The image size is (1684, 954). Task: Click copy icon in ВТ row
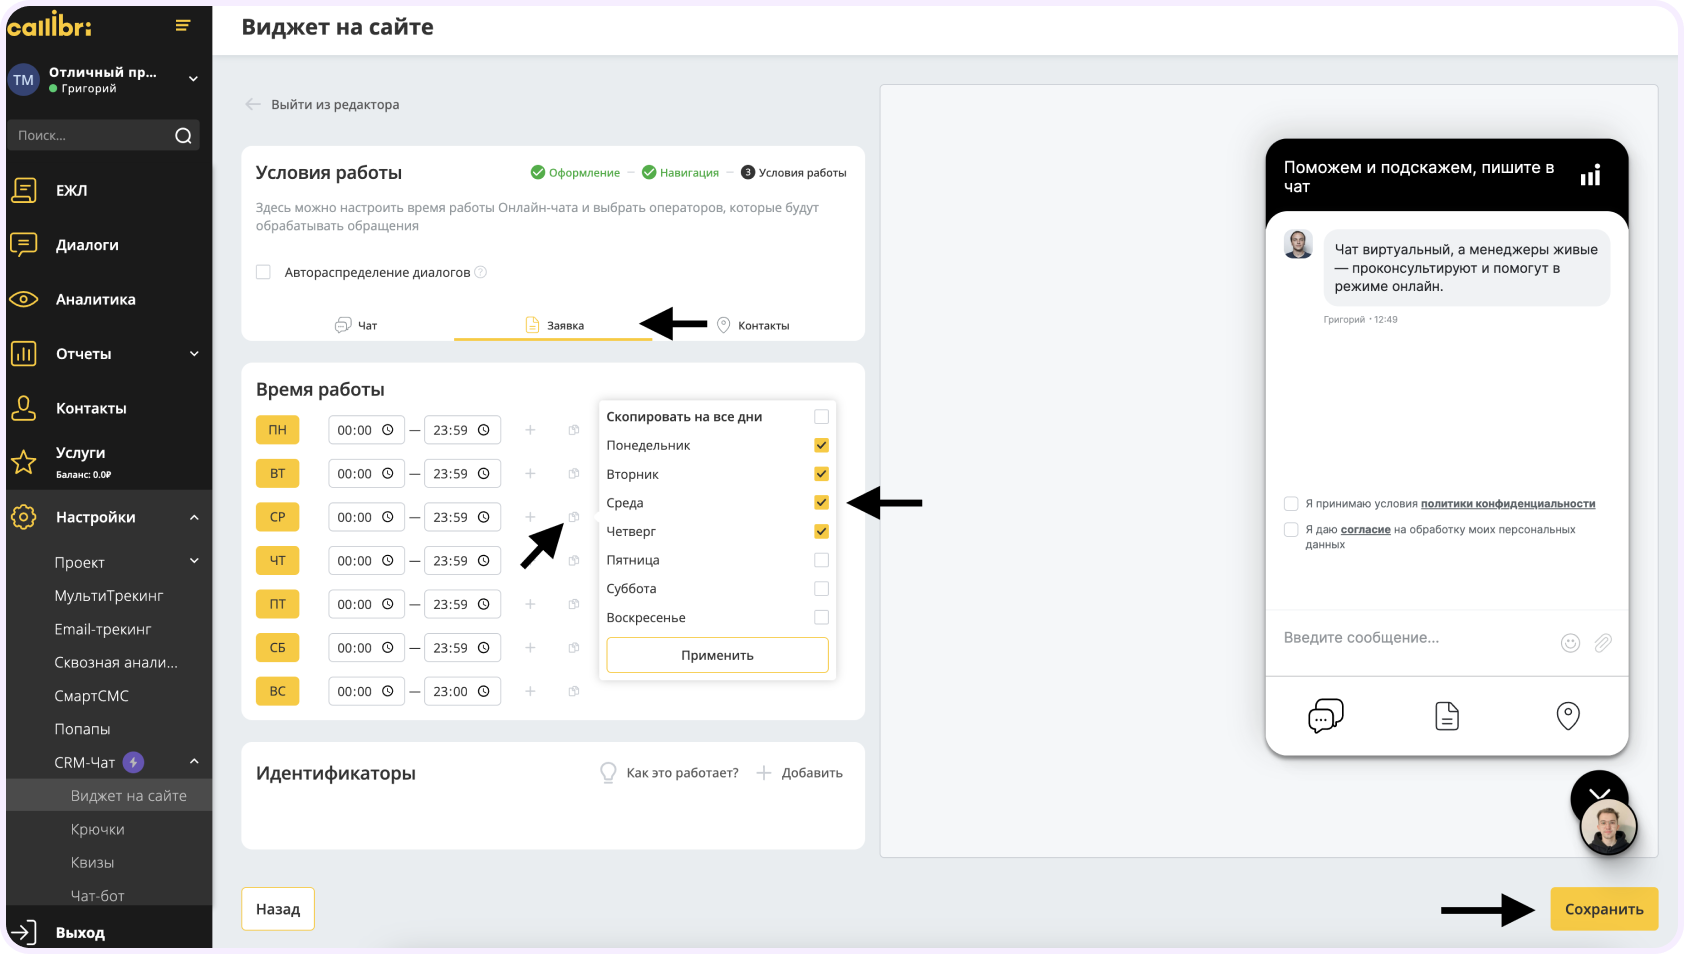pyautogui.click(x=574, y=474)
